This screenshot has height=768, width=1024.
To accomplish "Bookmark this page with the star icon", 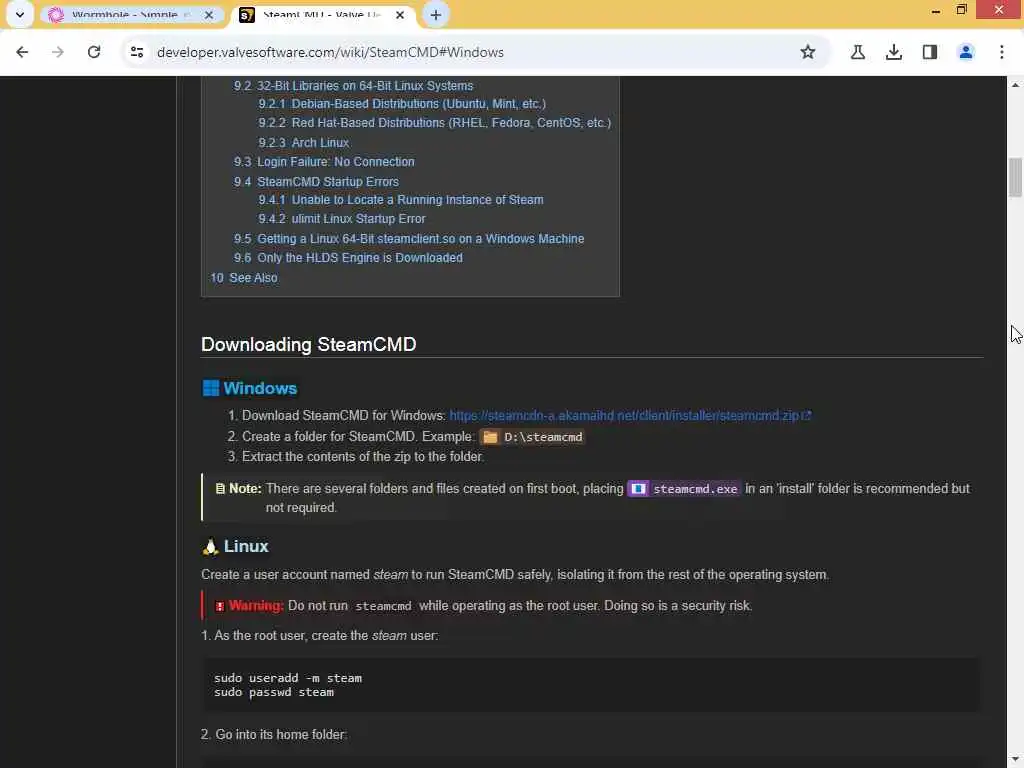I will (x=808, y=52).
